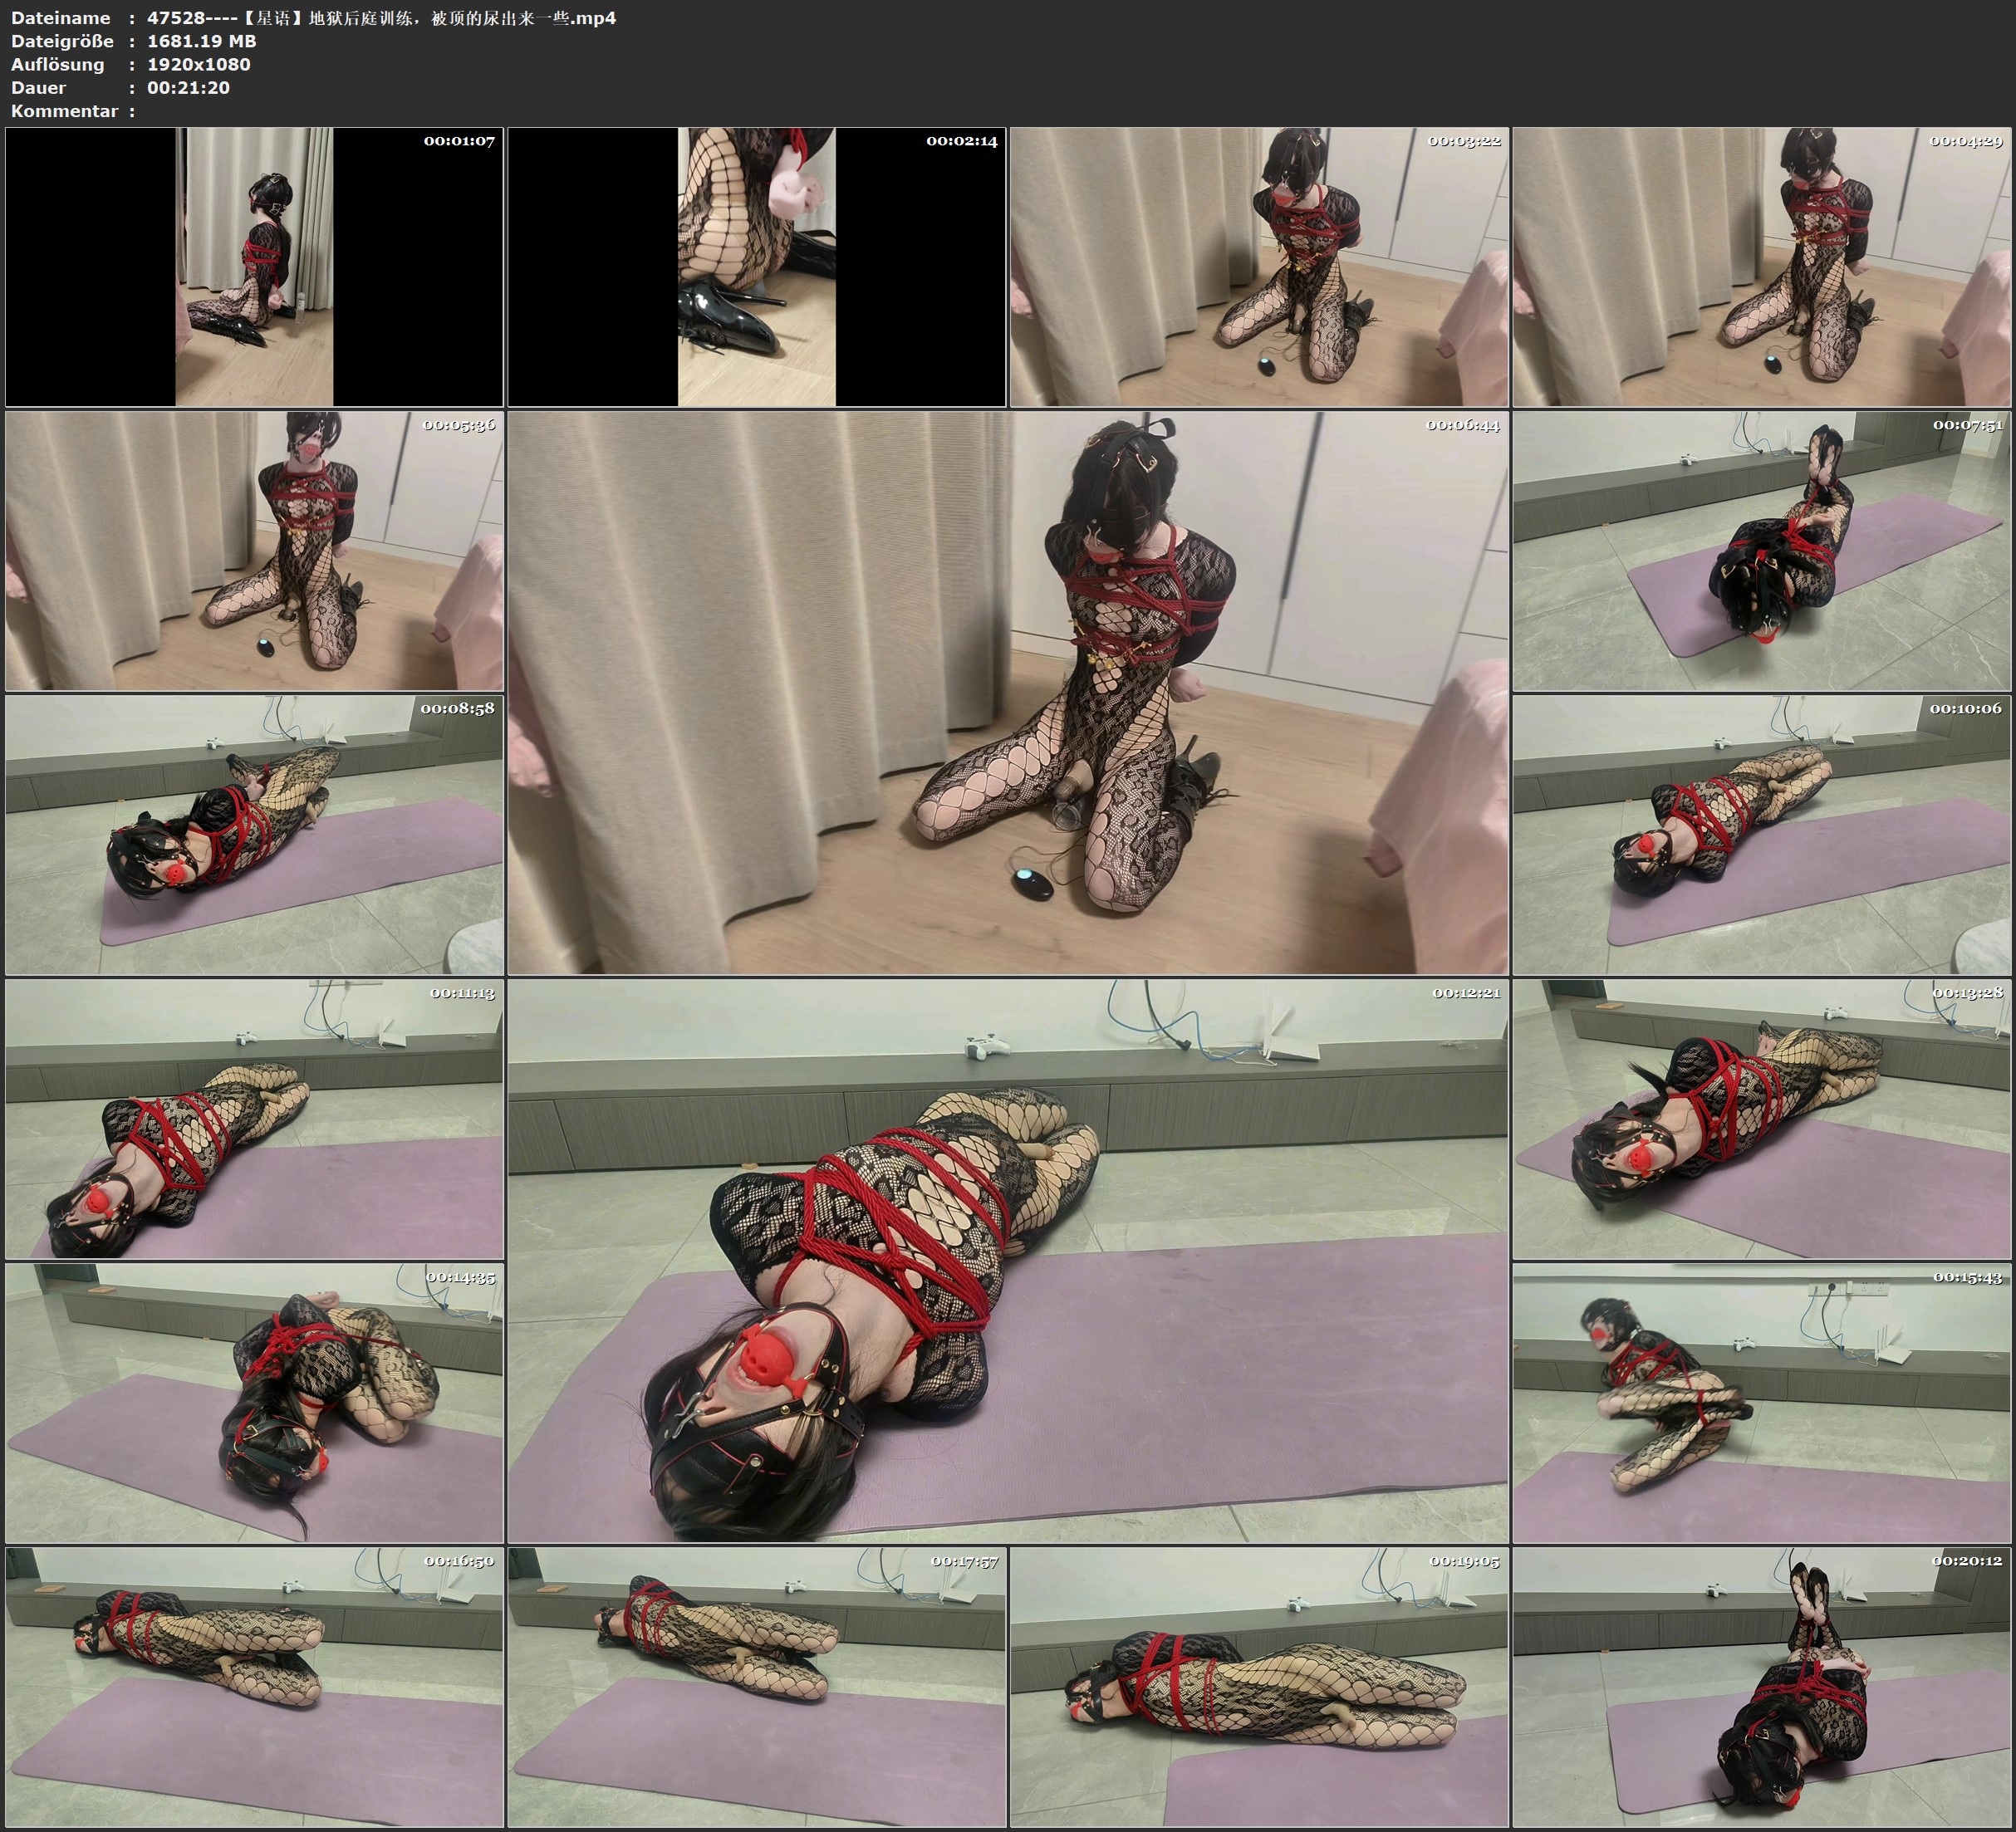This screenshot has width=2016, height=1832.
Task: Open the frame stamped 00:11:13
Action: point(254,1118)
